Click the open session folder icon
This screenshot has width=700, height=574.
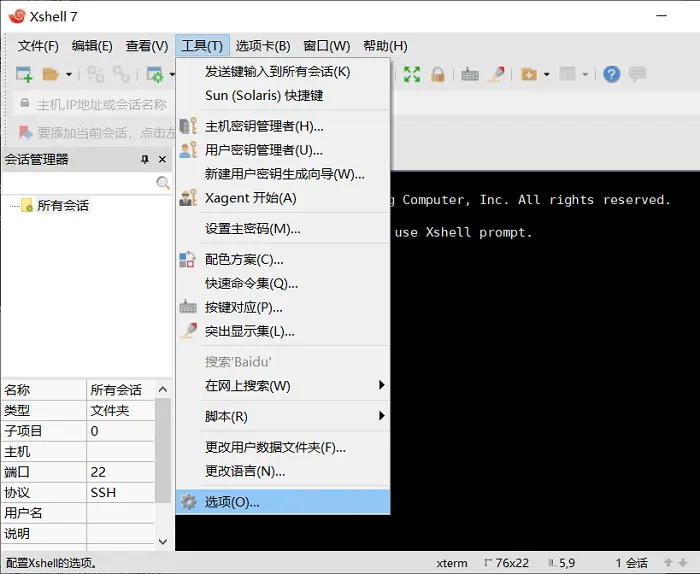[51, 74]
